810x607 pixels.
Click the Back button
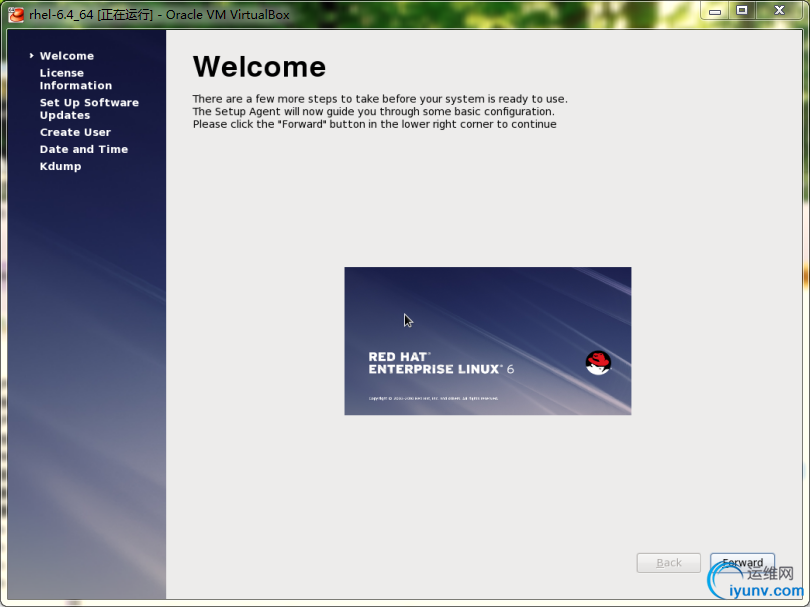(668, 563)
